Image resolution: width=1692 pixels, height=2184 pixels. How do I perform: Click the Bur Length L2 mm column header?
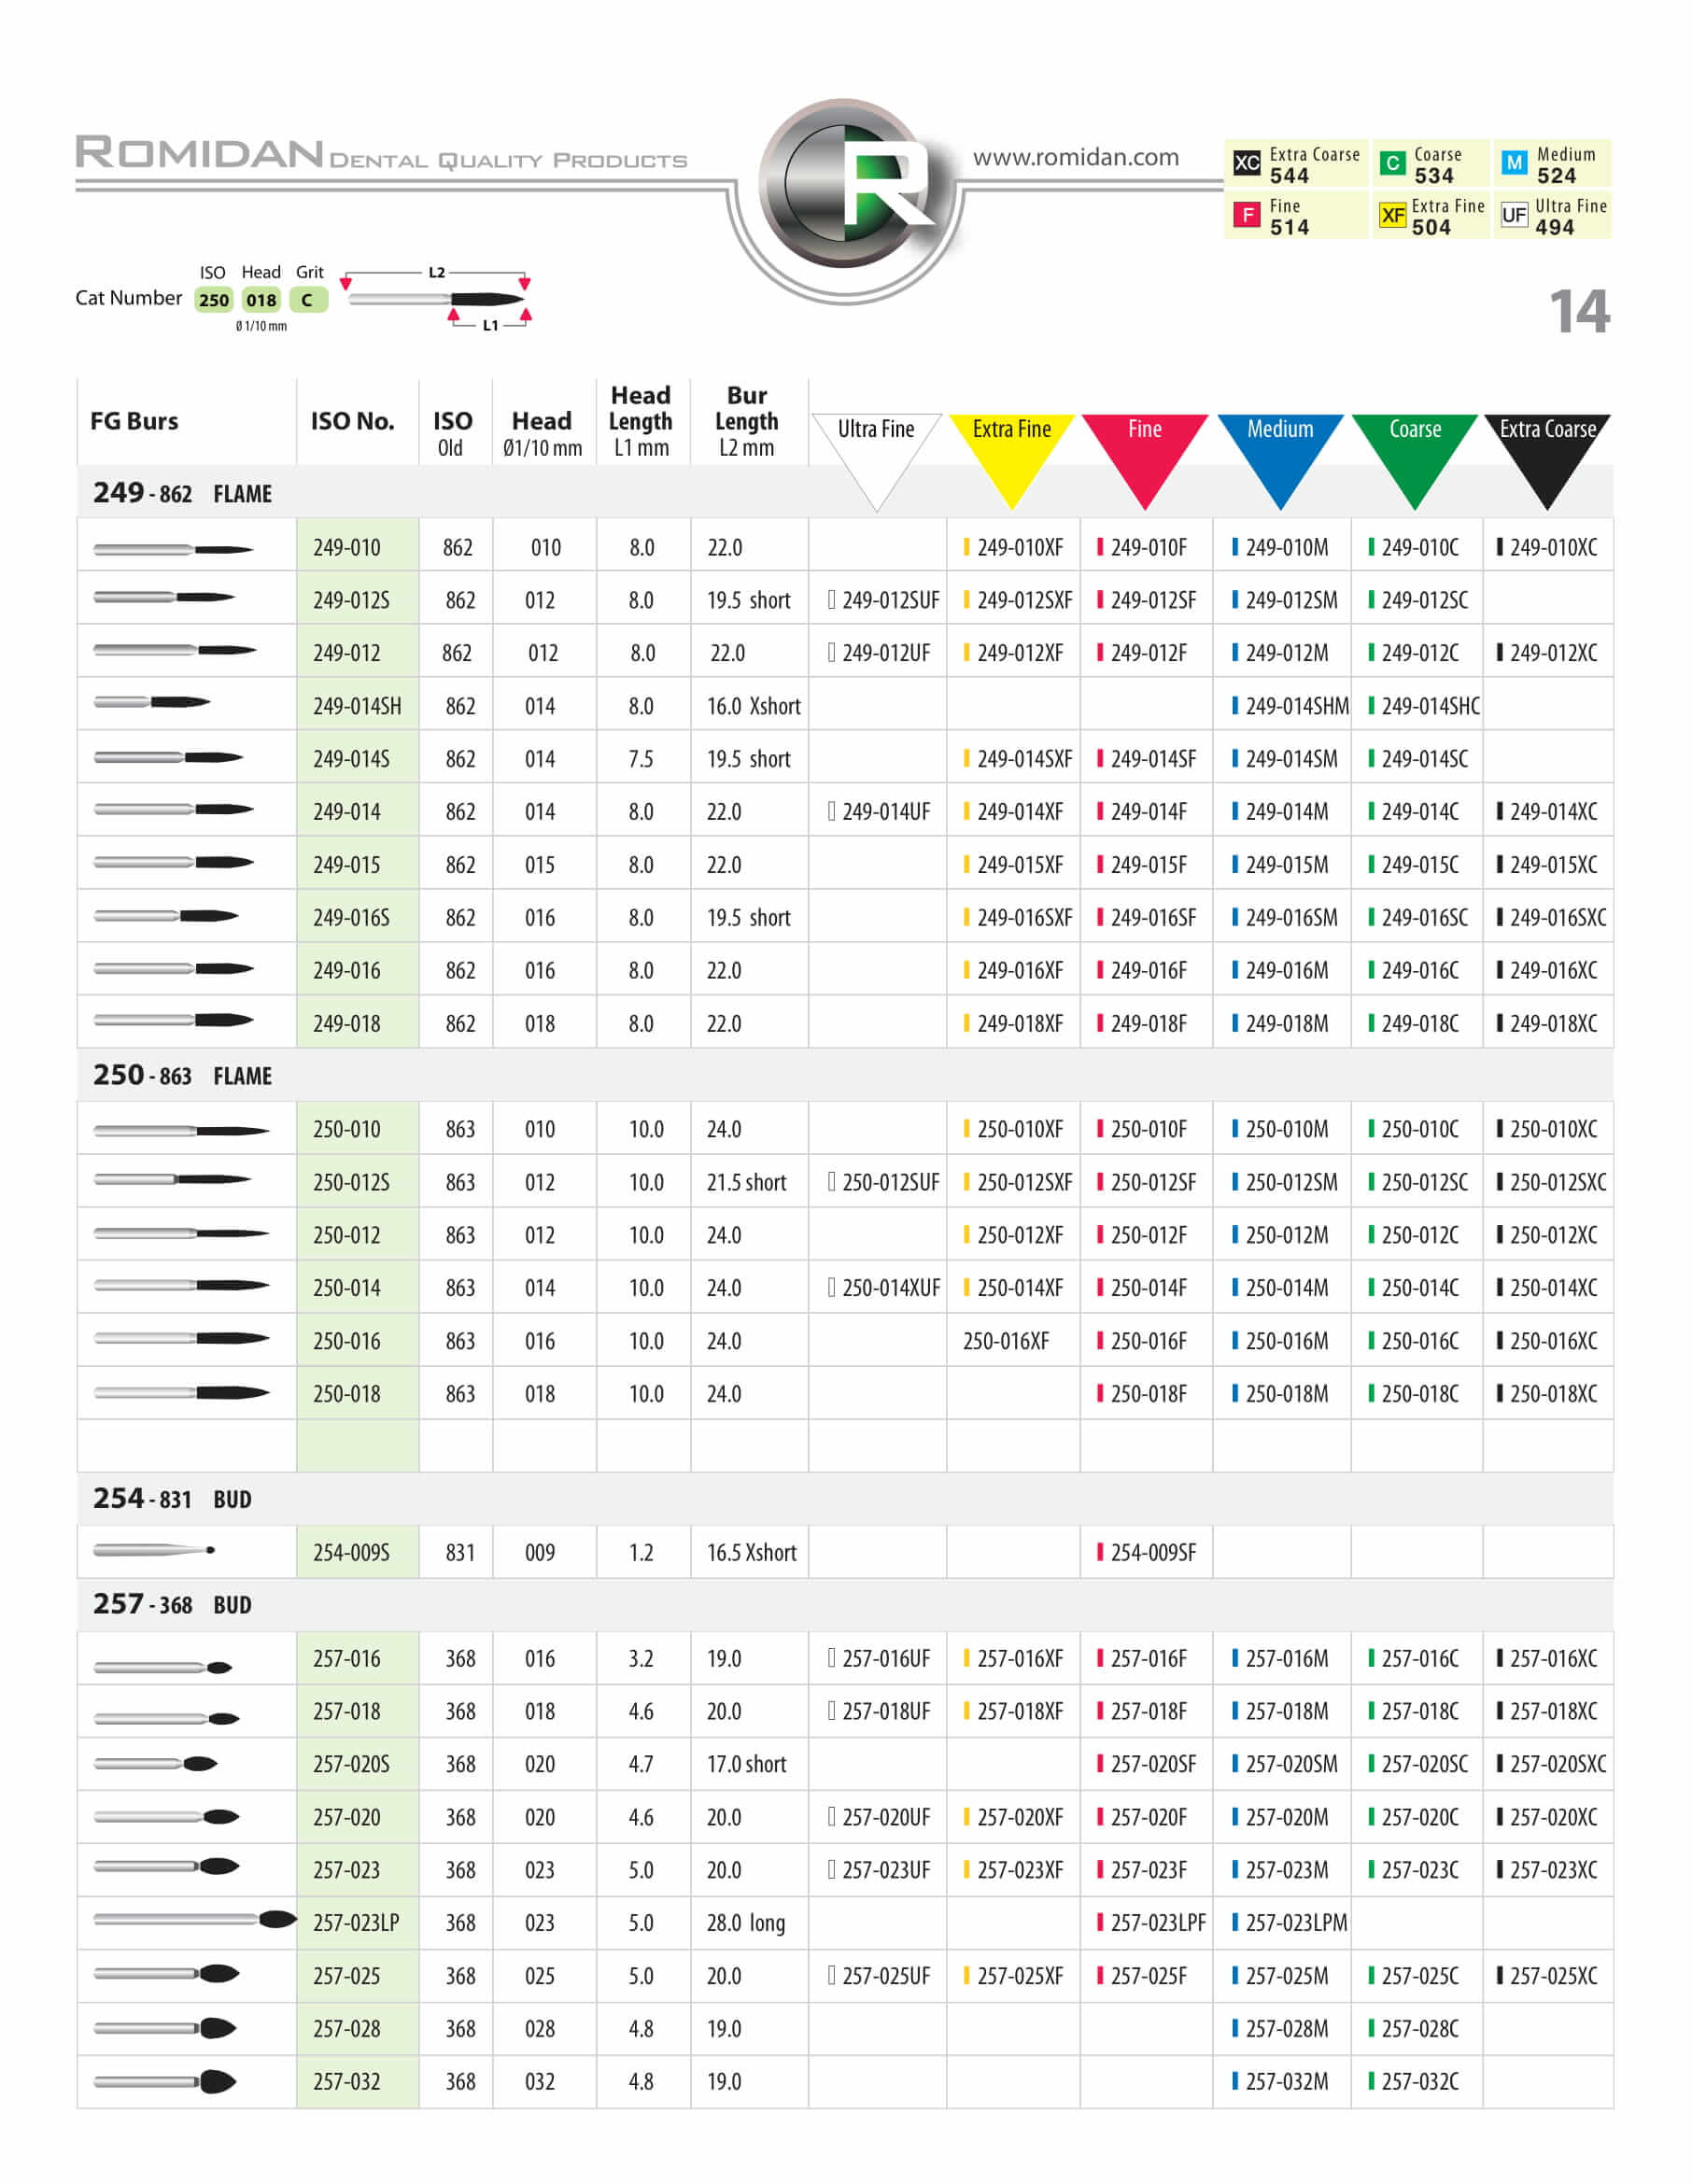tap(747, 421)
